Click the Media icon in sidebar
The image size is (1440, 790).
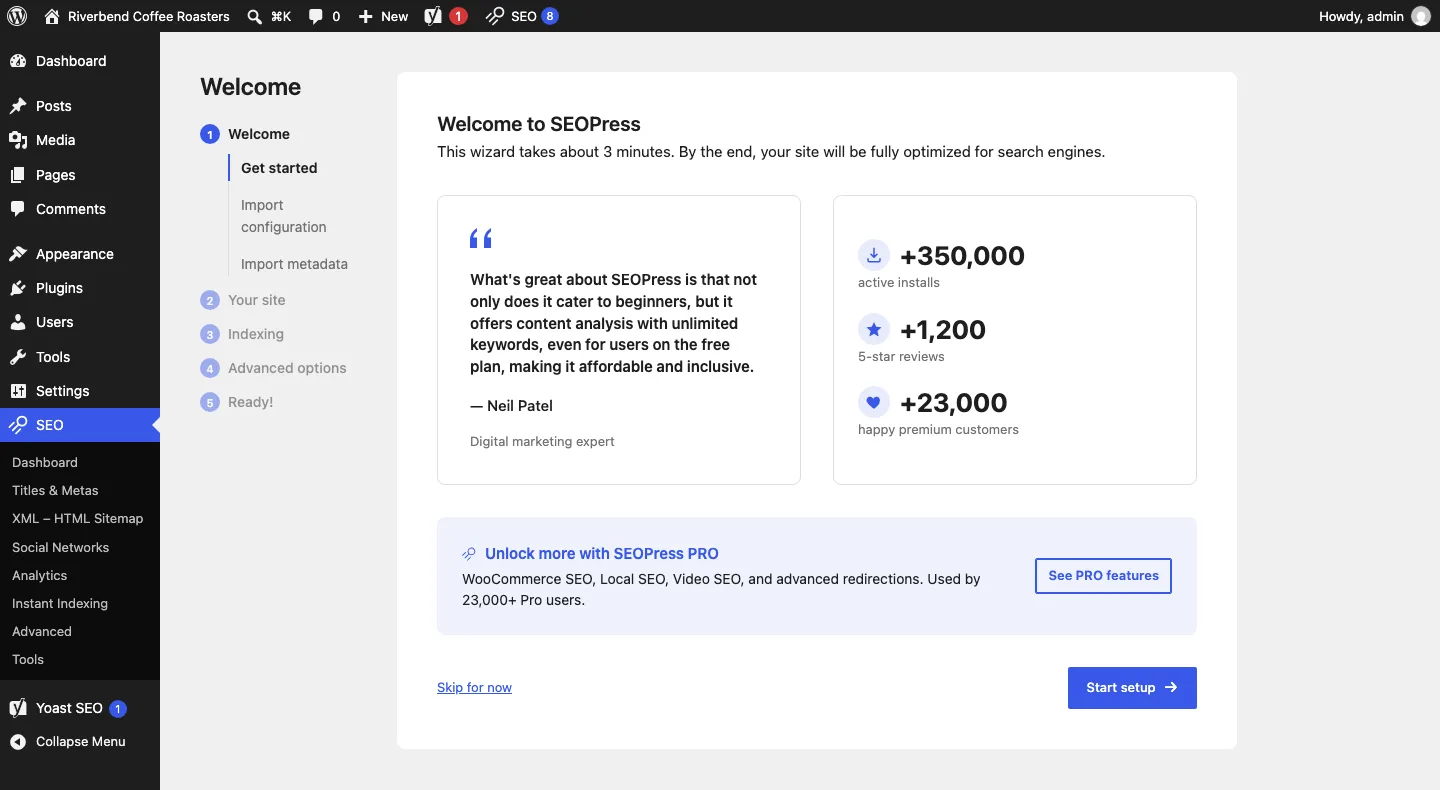tap(18, 140)
